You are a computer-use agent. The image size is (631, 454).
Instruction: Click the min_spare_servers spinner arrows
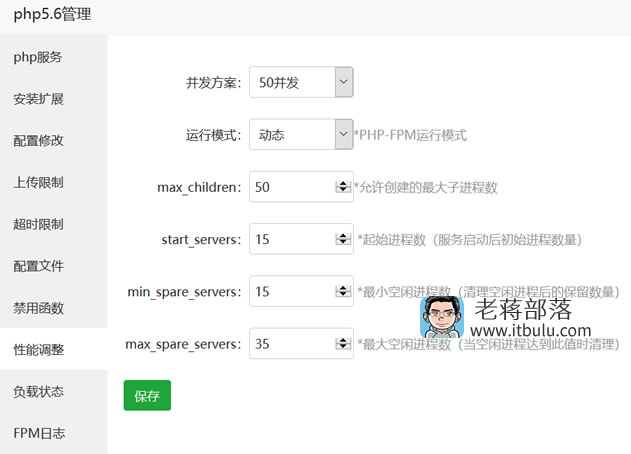point(343,291)
